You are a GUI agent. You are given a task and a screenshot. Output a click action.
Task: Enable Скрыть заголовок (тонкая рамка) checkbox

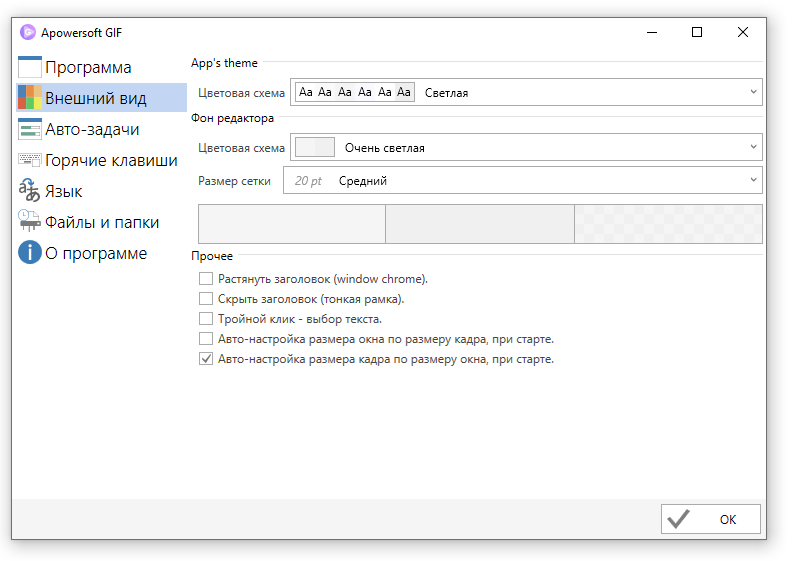pyautogui.click(x=206, y=299)
